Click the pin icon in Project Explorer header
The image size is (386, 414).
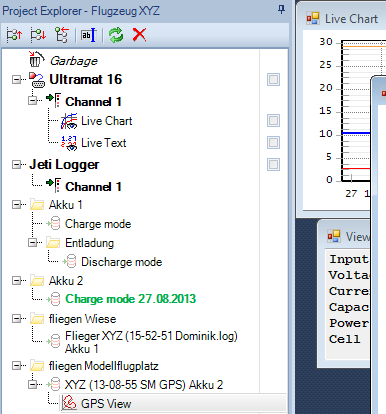click(x=281, y=10)
